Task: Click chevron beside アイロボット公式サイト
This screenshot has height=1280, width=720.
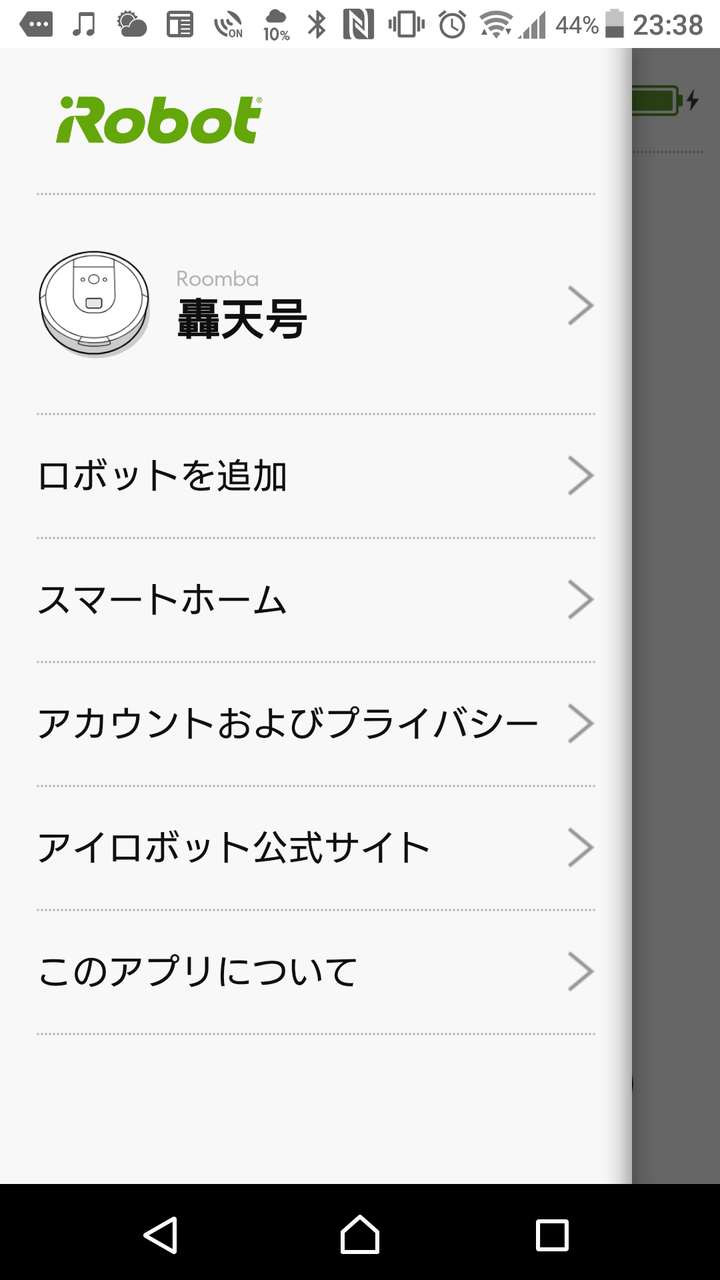Action: click(x=581, y=848)
